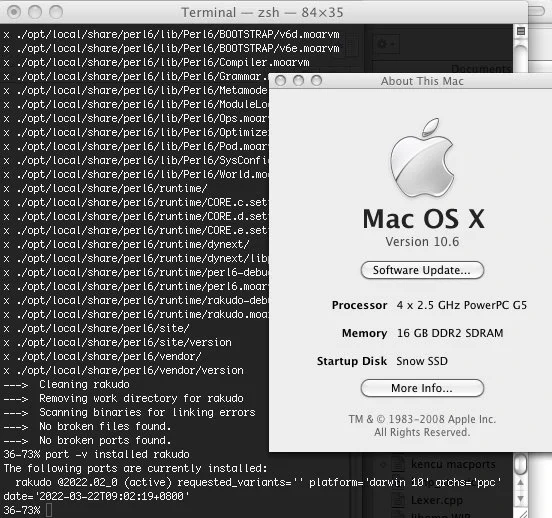The width and height of the screenshot is (552, 518).
Task: Click the Removing work directory for rakudo line
Action: 124,398
